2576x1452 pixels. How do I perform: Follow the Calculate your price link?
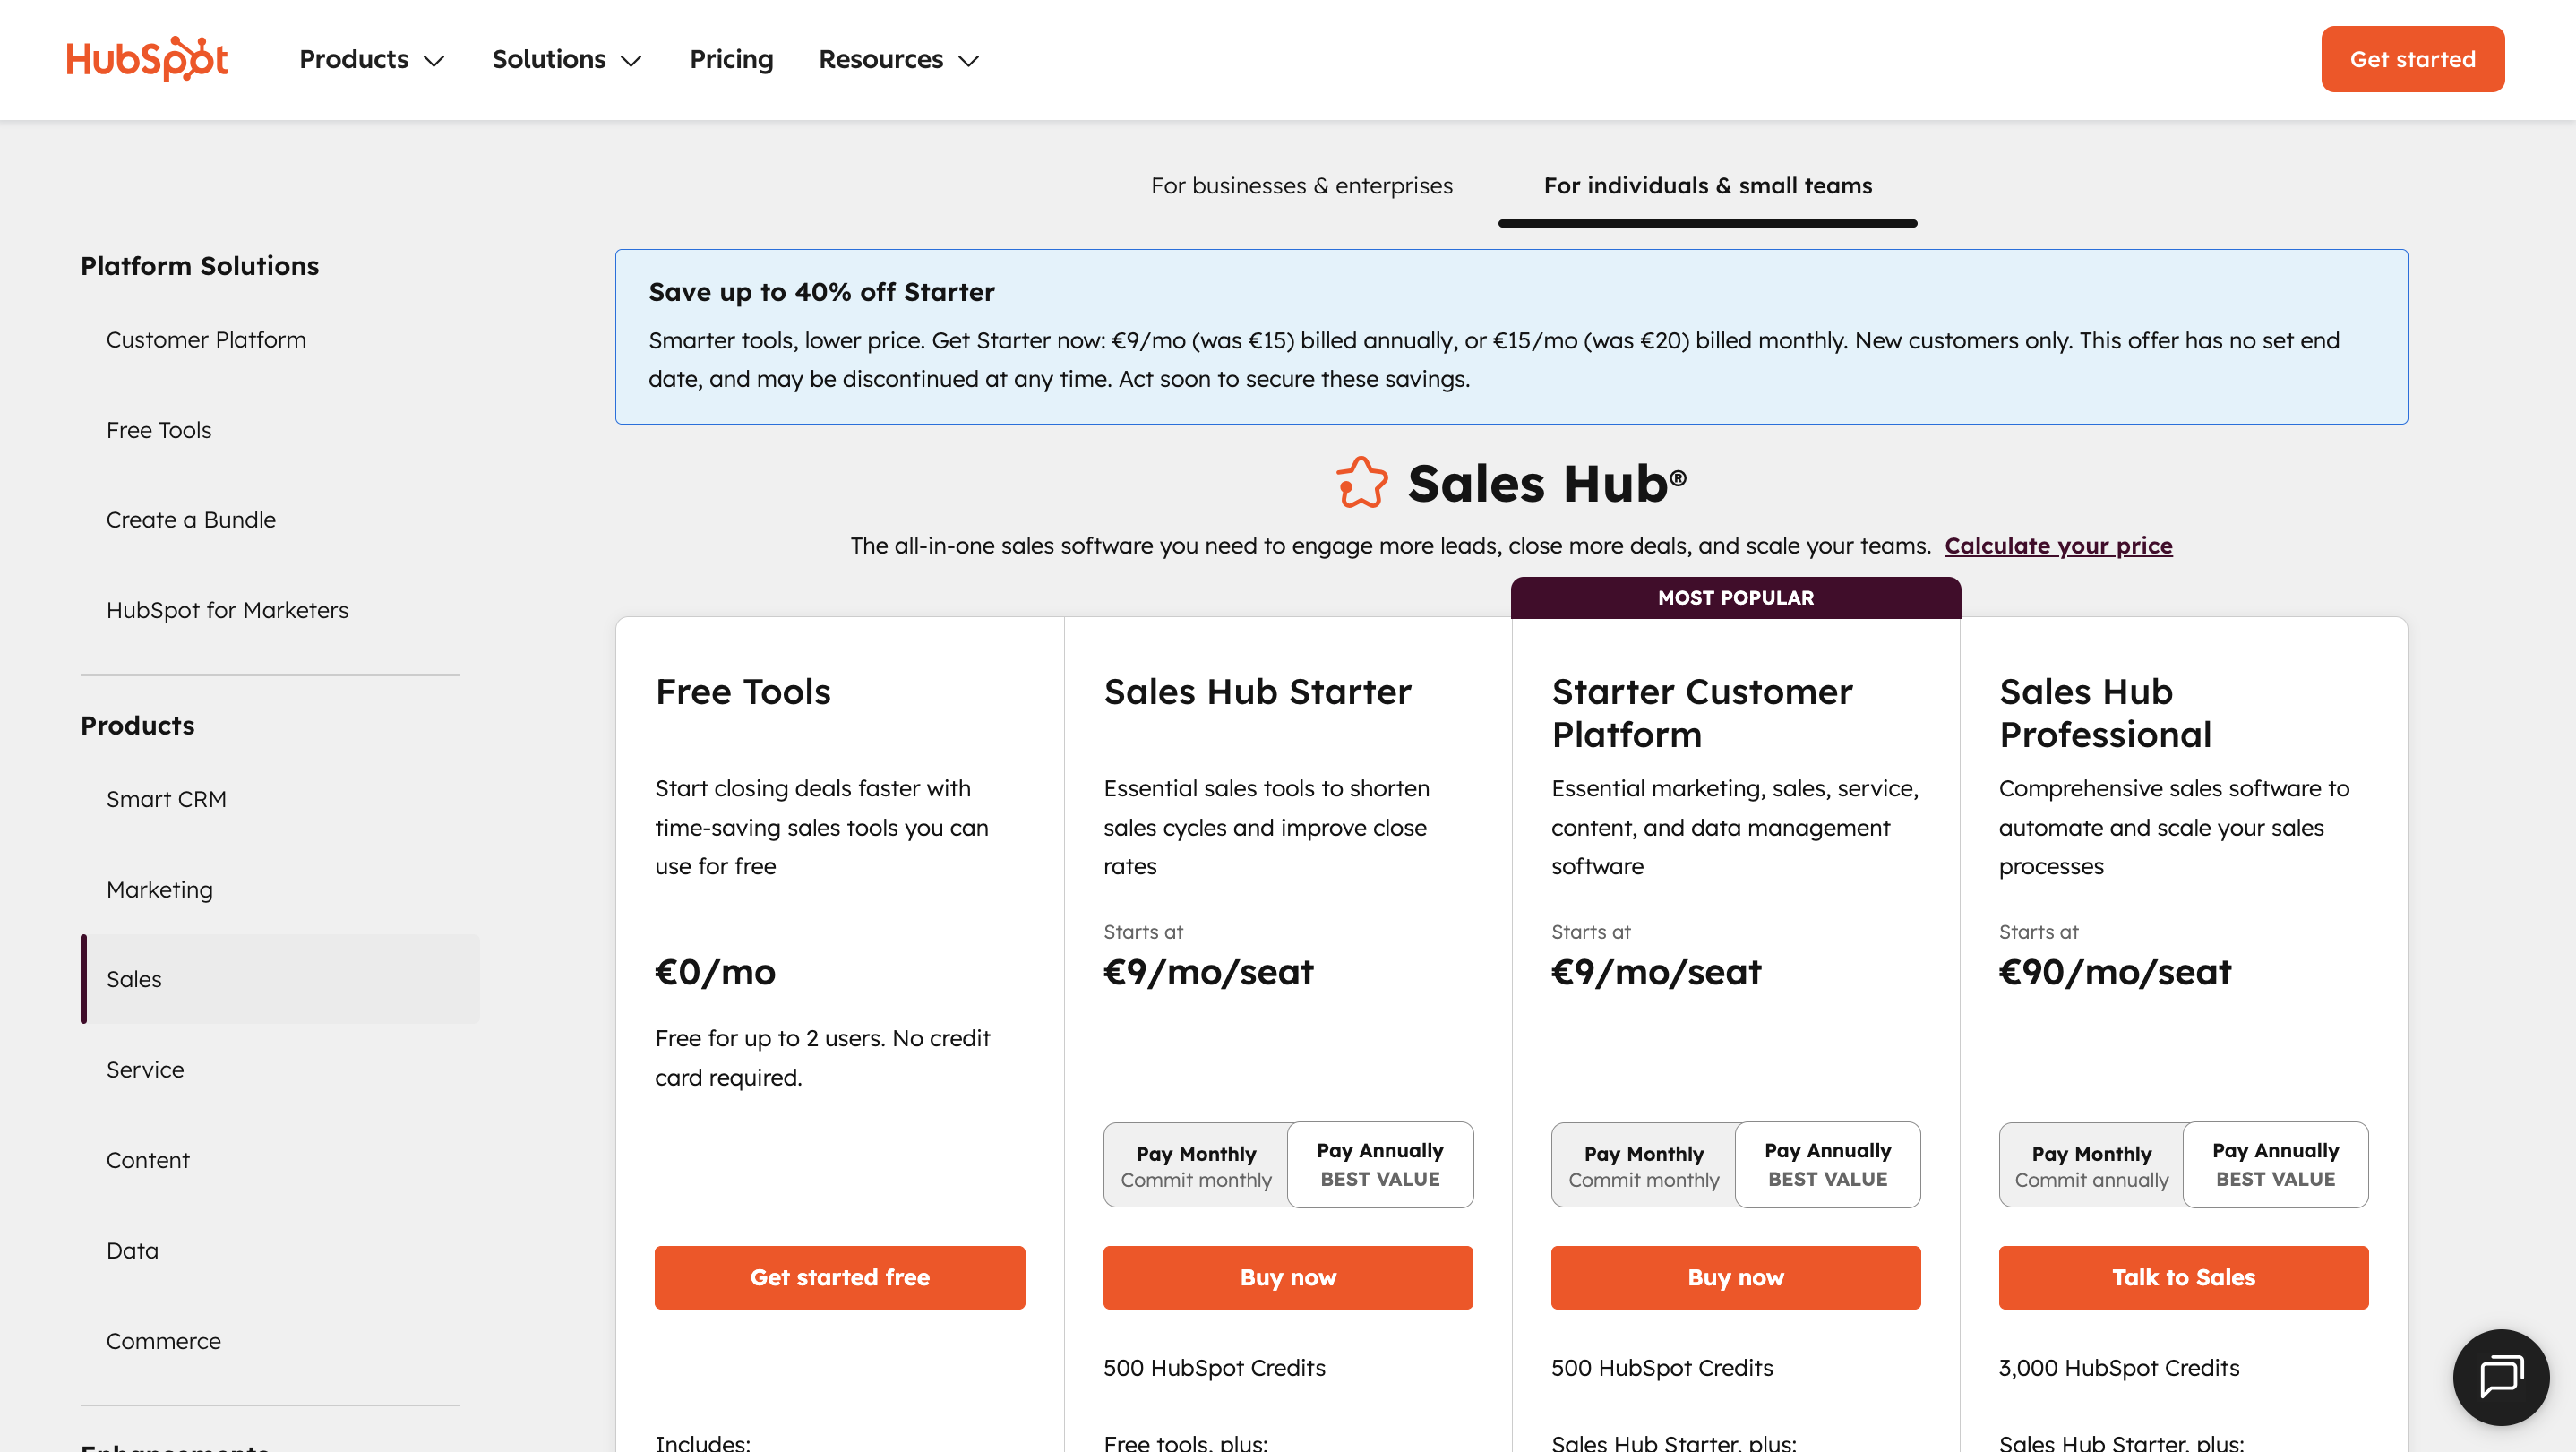2058,546
